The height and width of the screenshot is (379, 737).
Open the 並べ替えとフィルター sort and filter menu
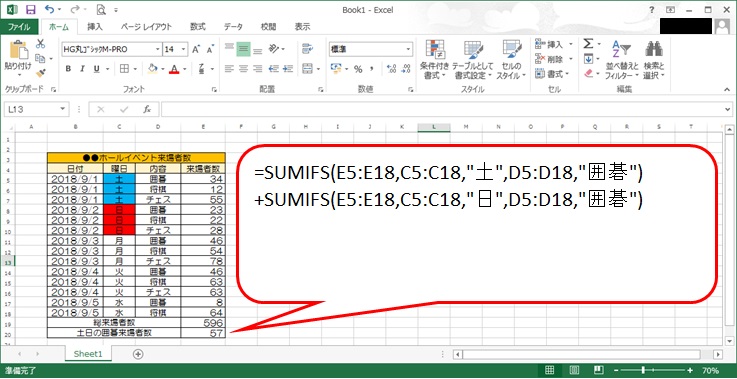point(621,59)
